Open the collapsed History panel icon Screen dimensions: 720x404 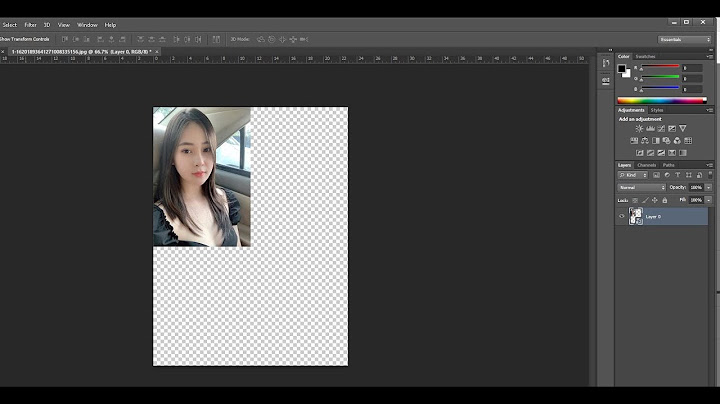(606, 63)
